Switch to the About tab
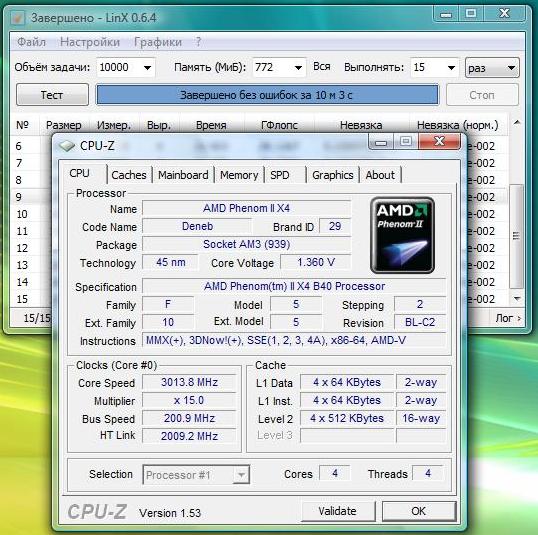Image resolution: width=538 pixels, height=535 pixels. (380, 175)
